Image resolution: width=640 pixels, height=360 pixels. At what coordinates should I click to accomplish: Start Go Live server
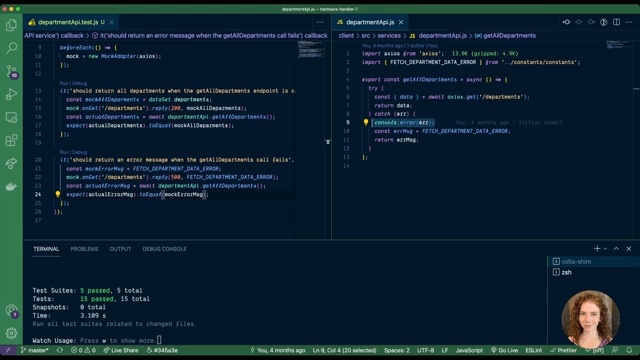pyautogui.click(x=504, y=350)
